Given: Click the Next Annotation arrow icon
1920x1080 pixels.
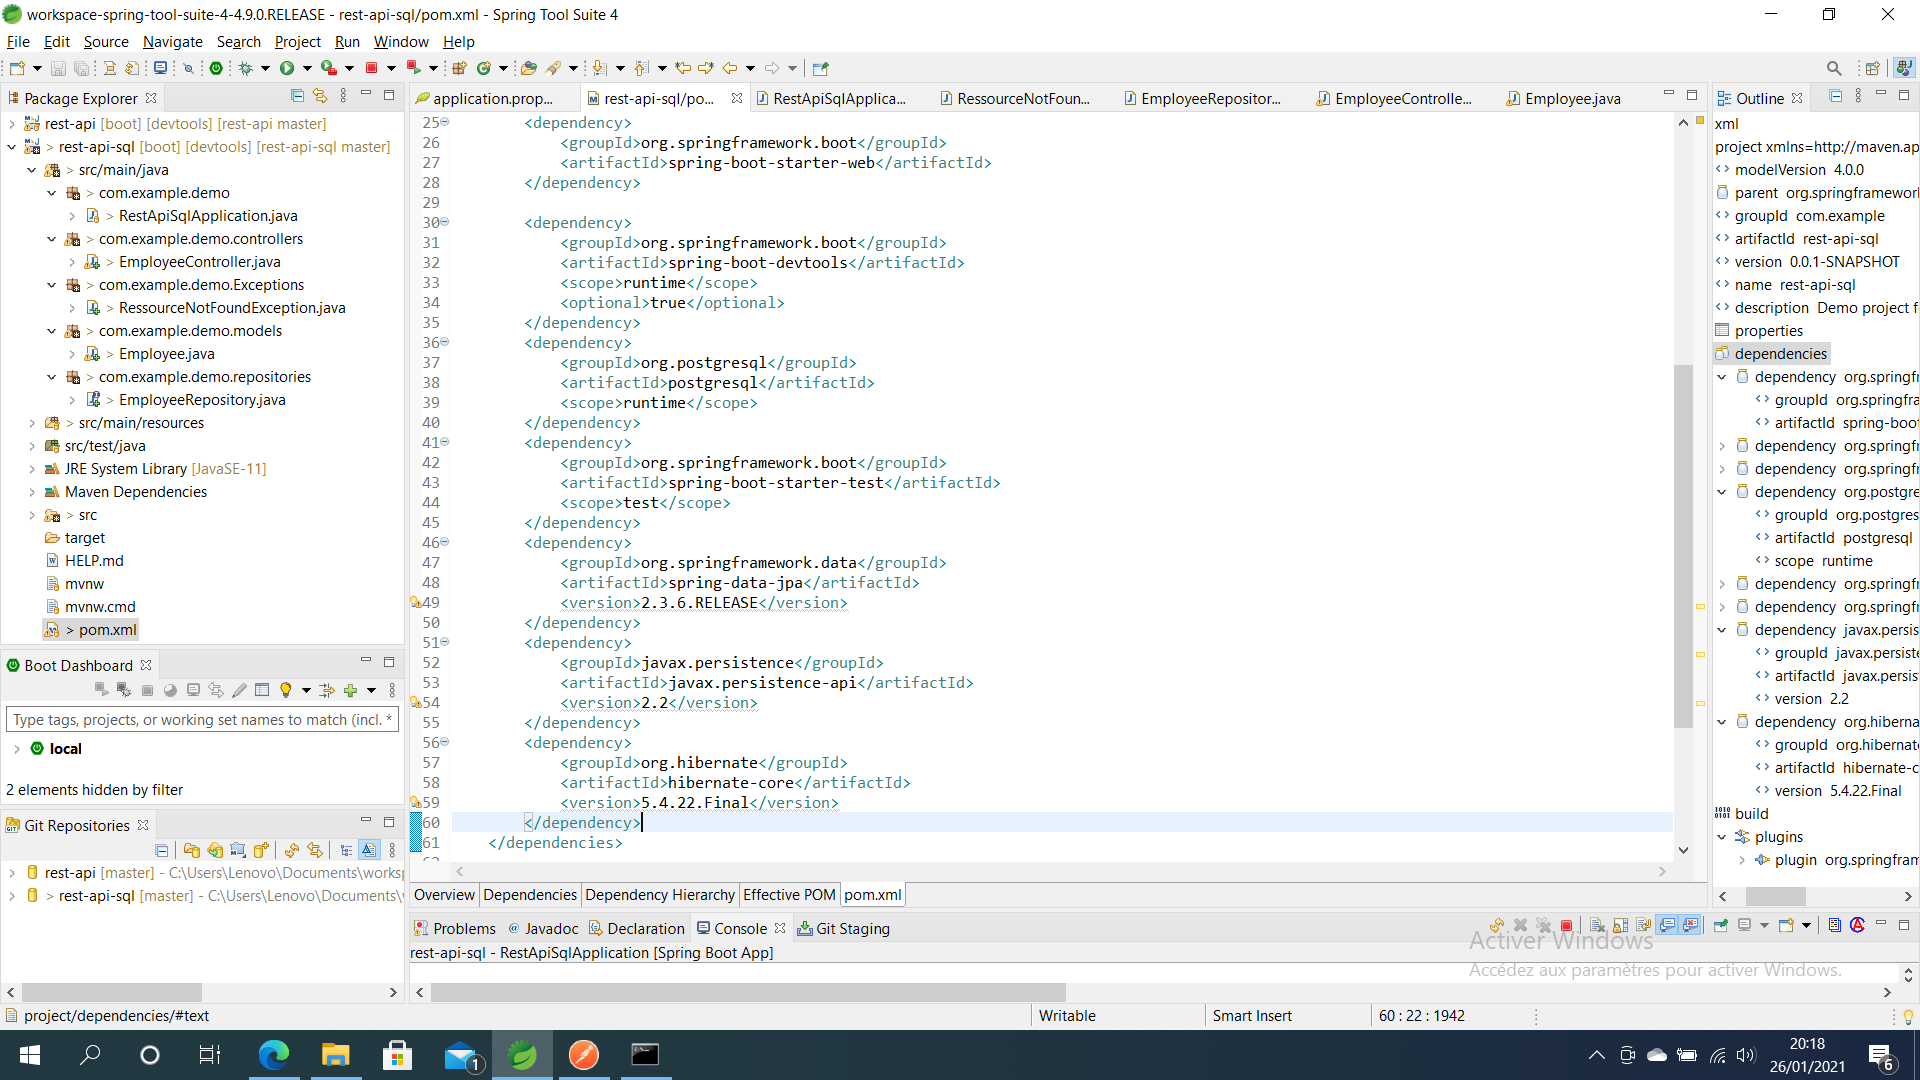Looking at the screenshot, I should (599, 68).
